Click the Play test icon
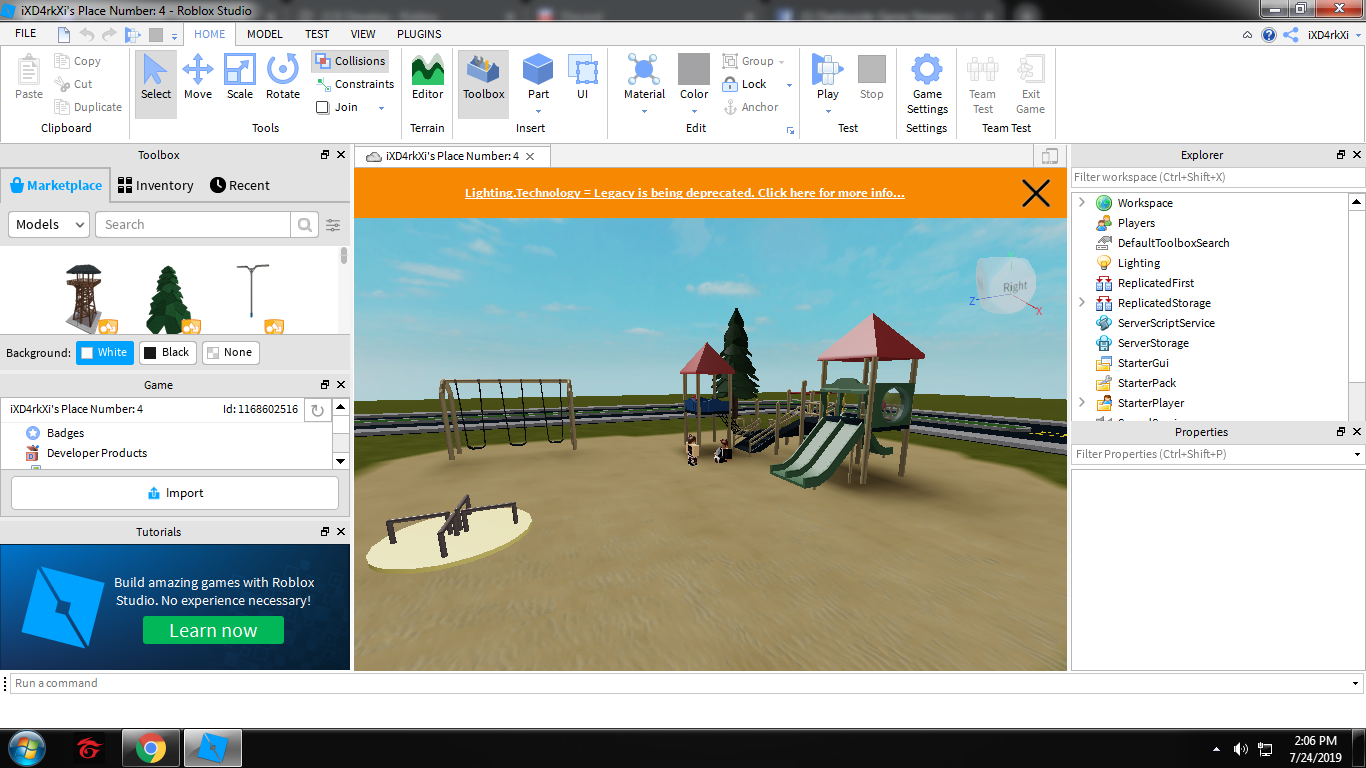 click(x=828, y=70)
